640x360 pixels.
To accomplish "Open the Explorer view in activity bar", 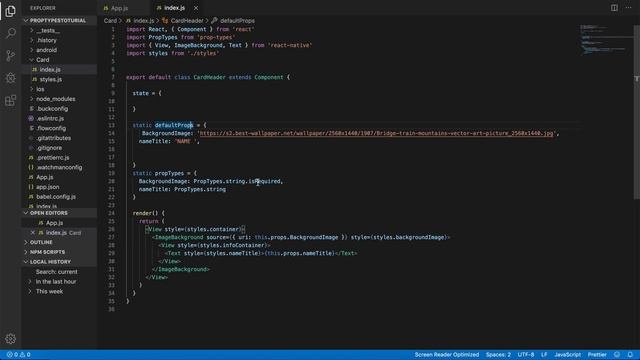I will point(11,11).
